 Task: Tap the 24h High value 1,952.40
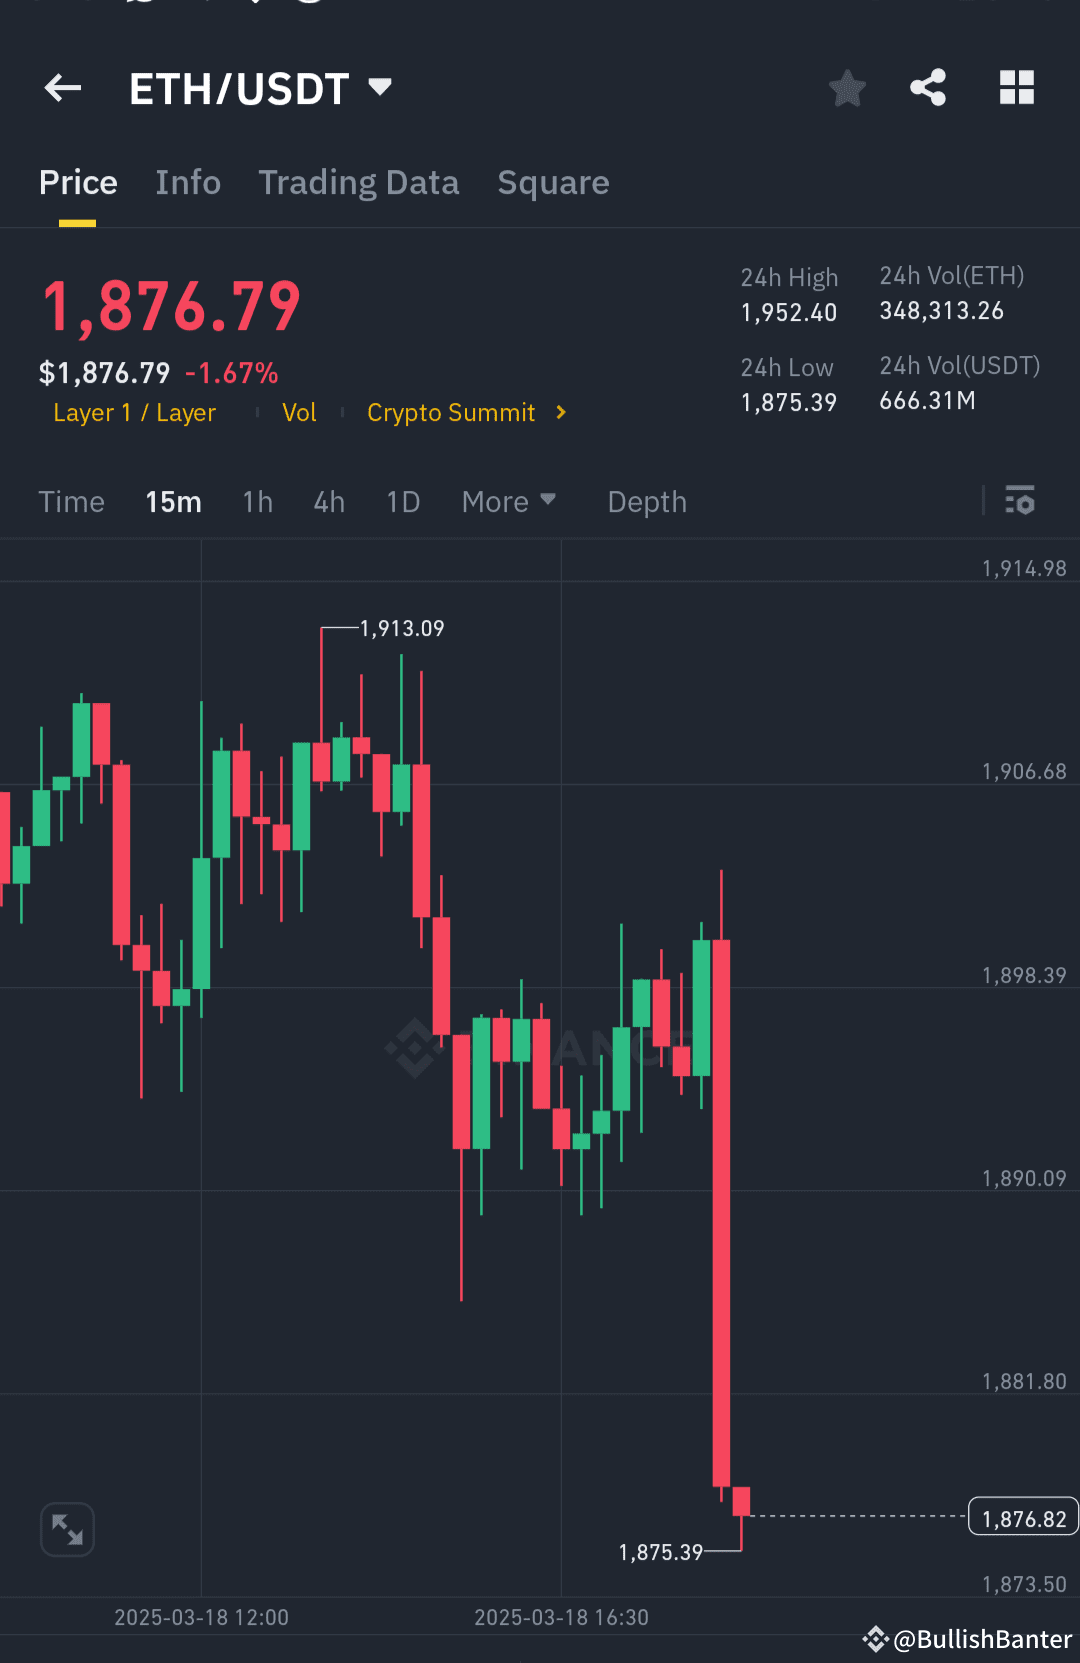pos(788,312)
